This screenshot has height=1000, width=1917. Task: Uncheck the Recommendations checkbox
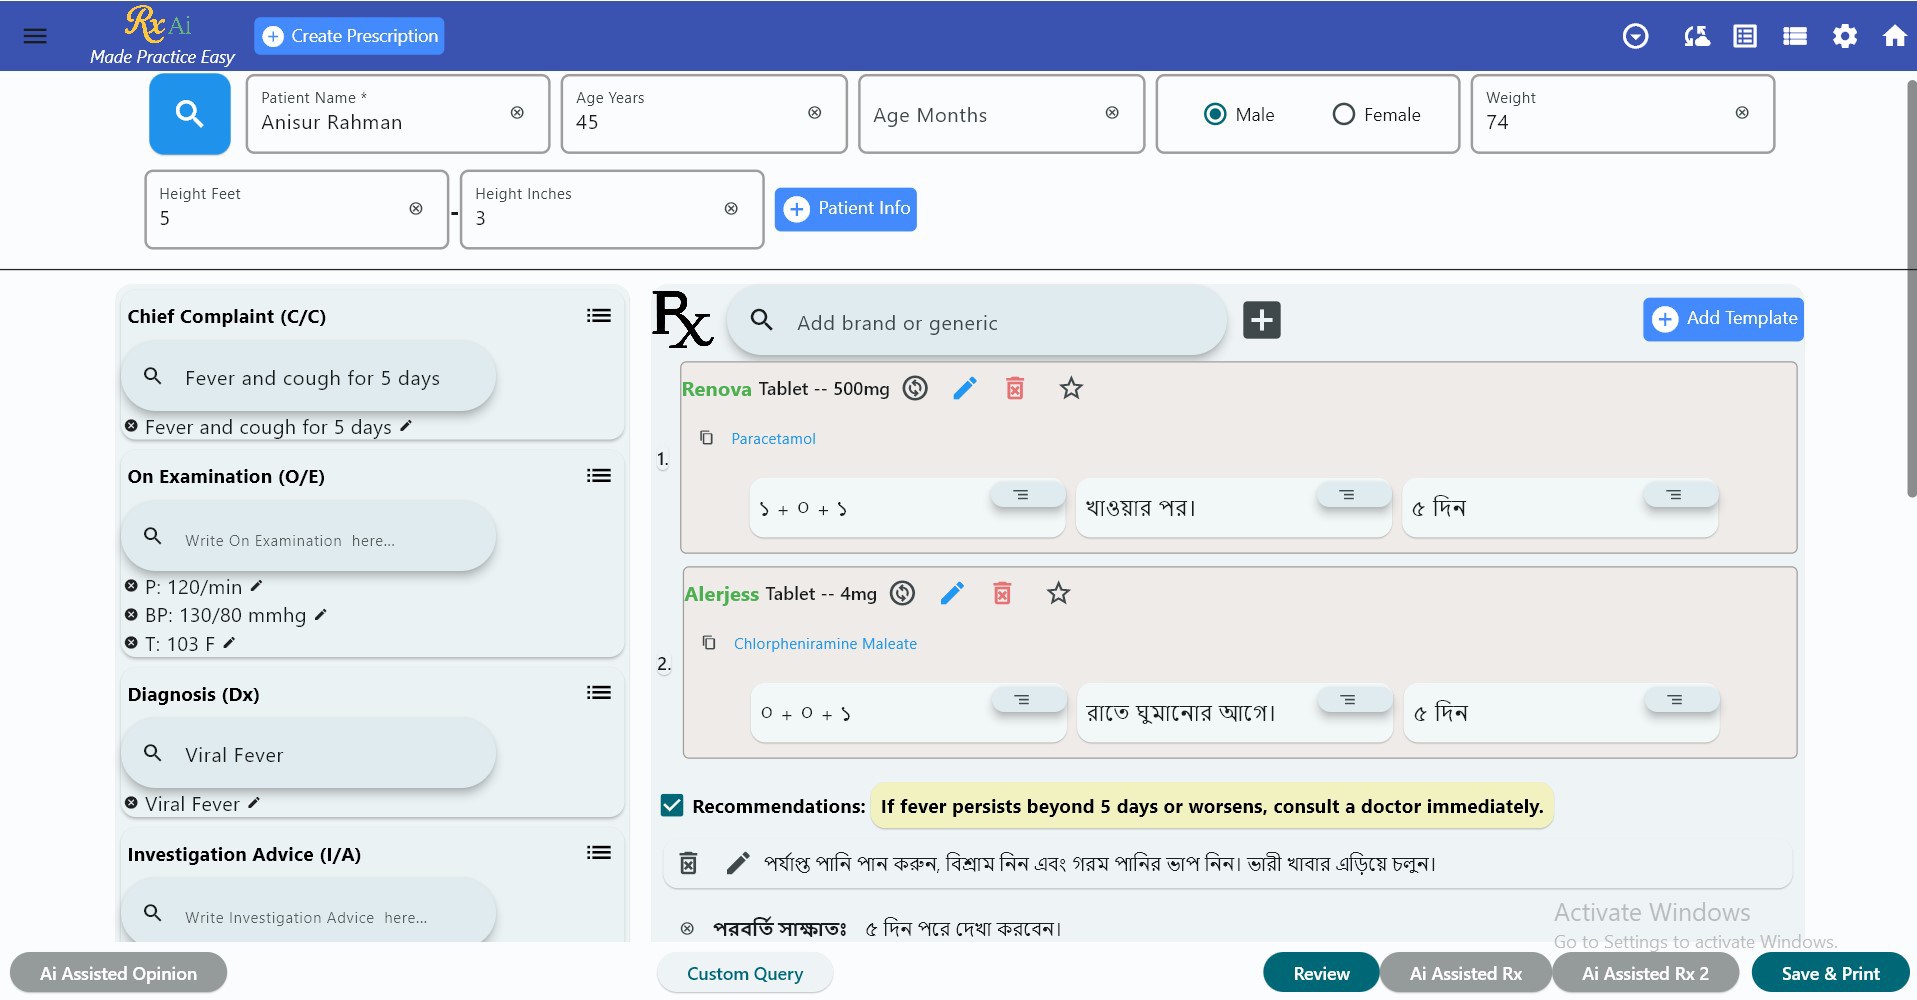point(670,805)
